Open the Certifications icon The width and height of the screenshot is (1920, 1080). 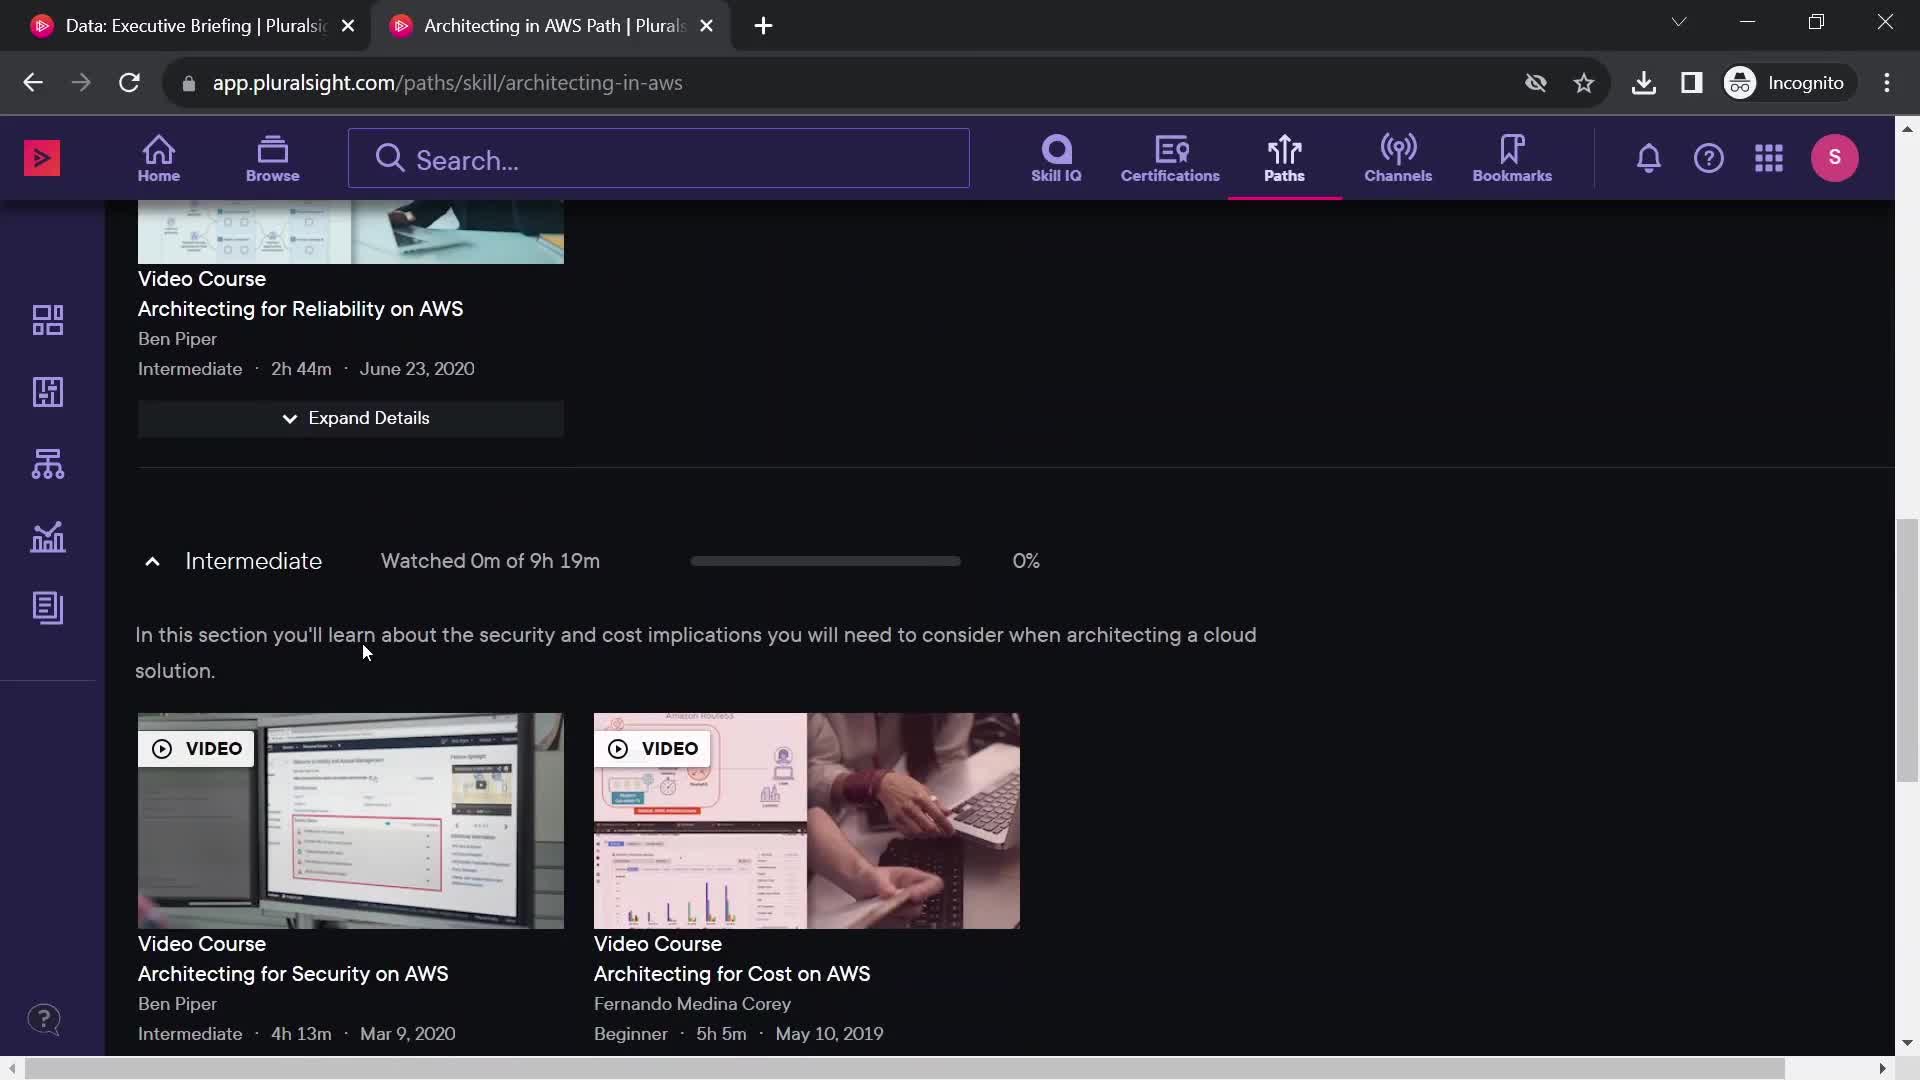(x=1170, y=157)
